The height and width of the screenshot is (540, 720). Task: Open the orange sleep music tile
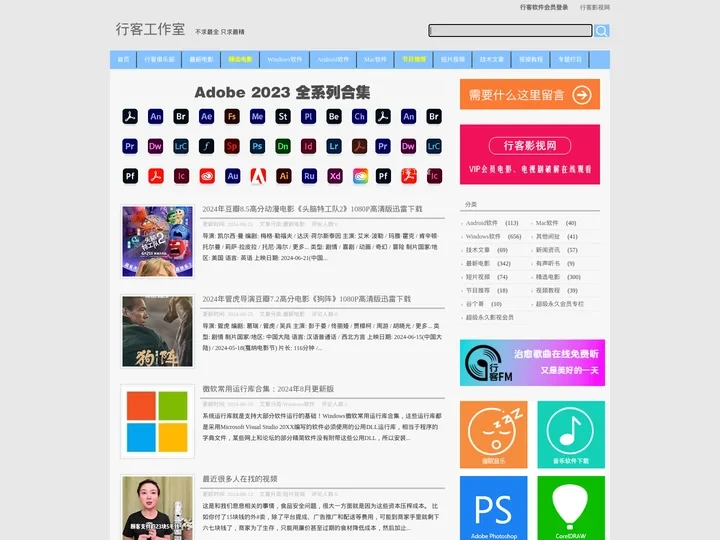(x=494, y=434)
